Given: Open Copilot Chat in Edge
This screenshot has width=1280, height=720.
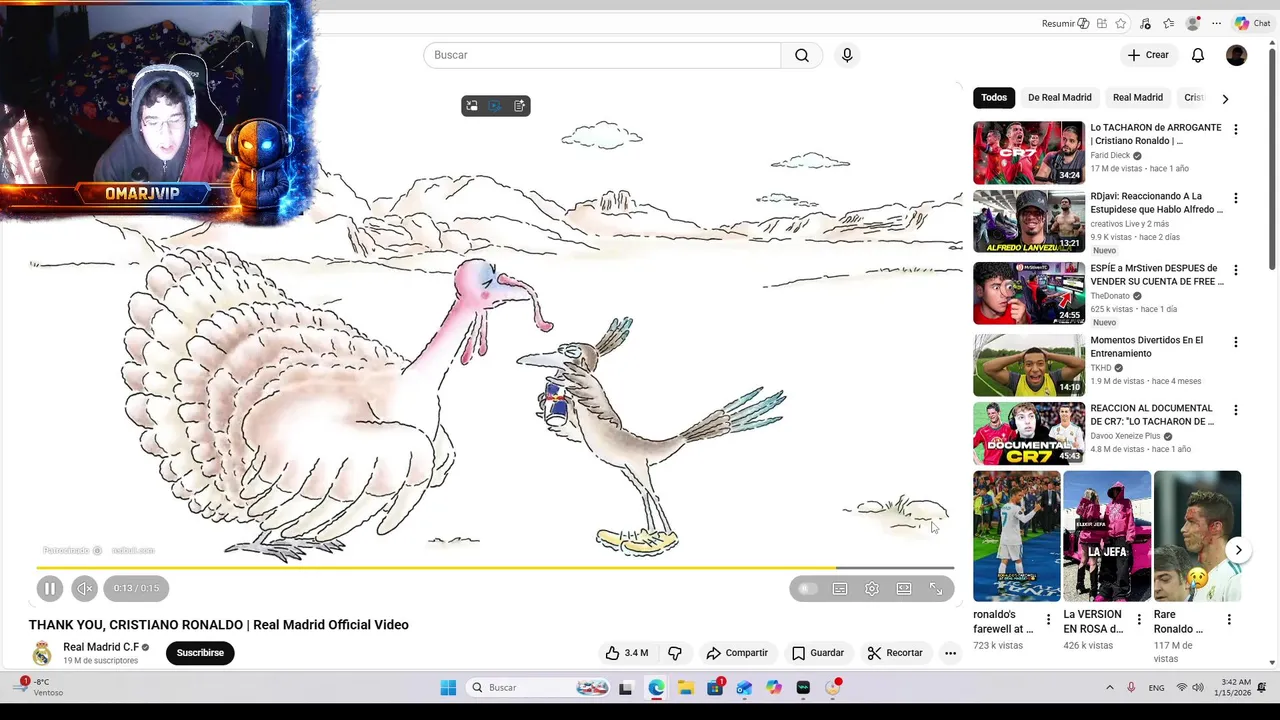Looking at the screenshot, I should click(x=1252, y=24).
